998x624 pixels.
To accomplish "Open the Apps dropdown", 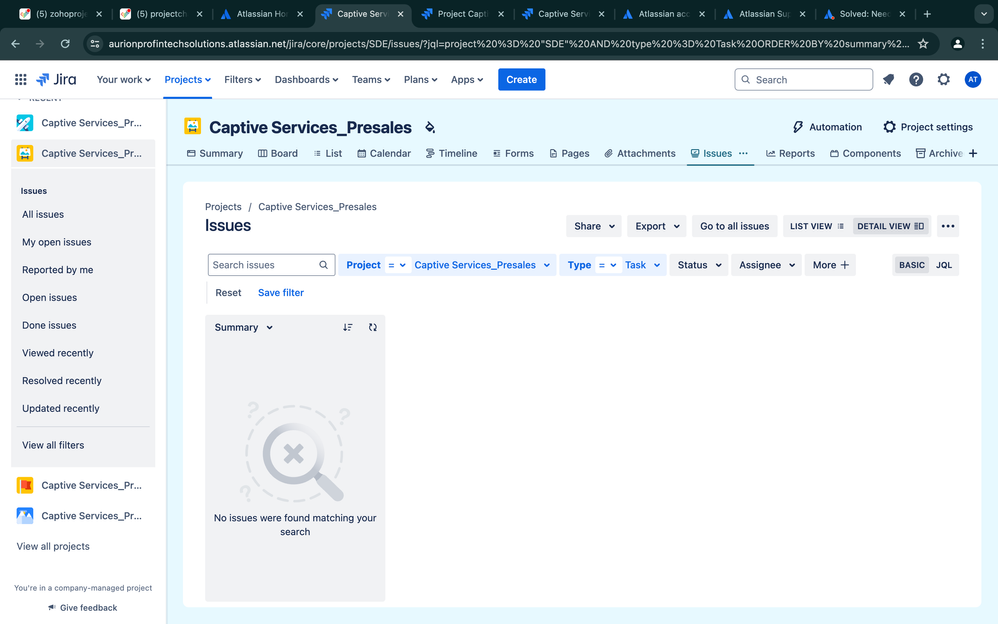I will (x=467, y=80).
